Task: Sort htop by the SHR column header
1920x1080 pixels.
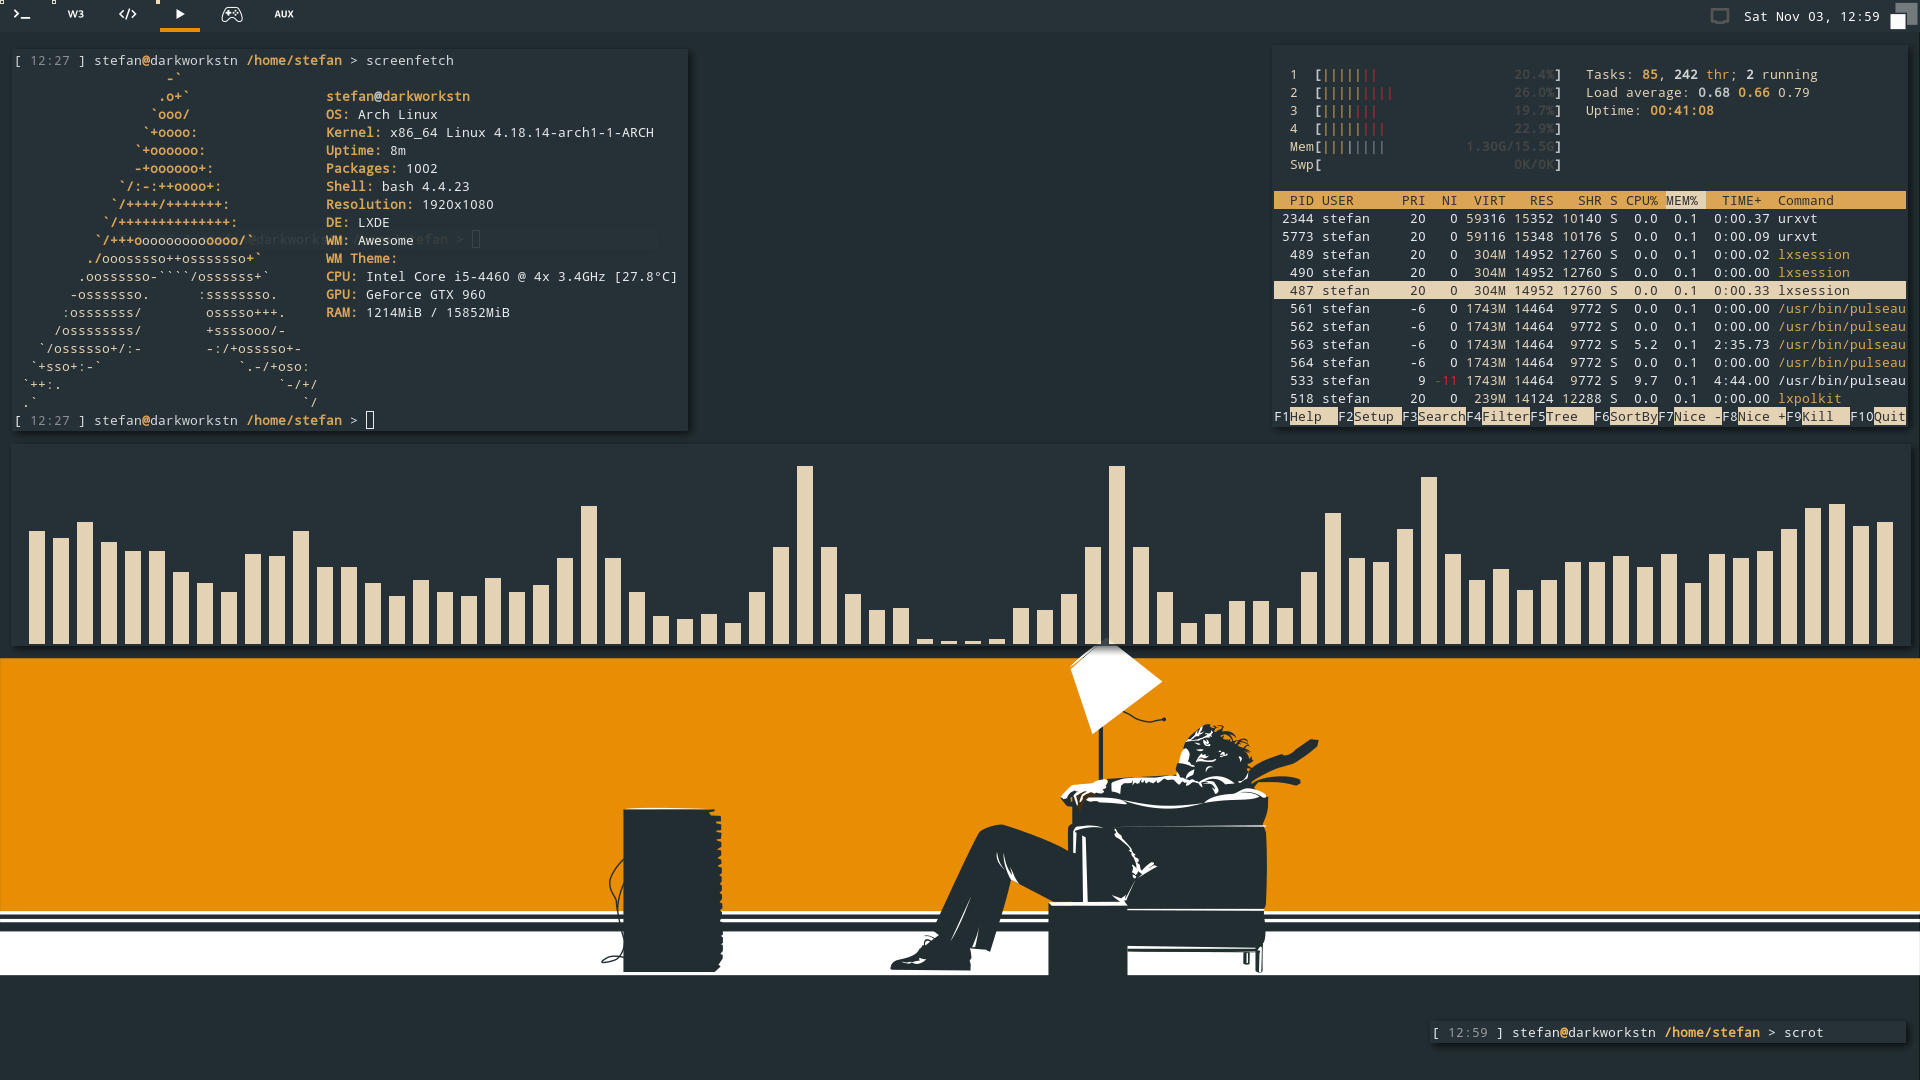Action: [x=1589, y=201]
